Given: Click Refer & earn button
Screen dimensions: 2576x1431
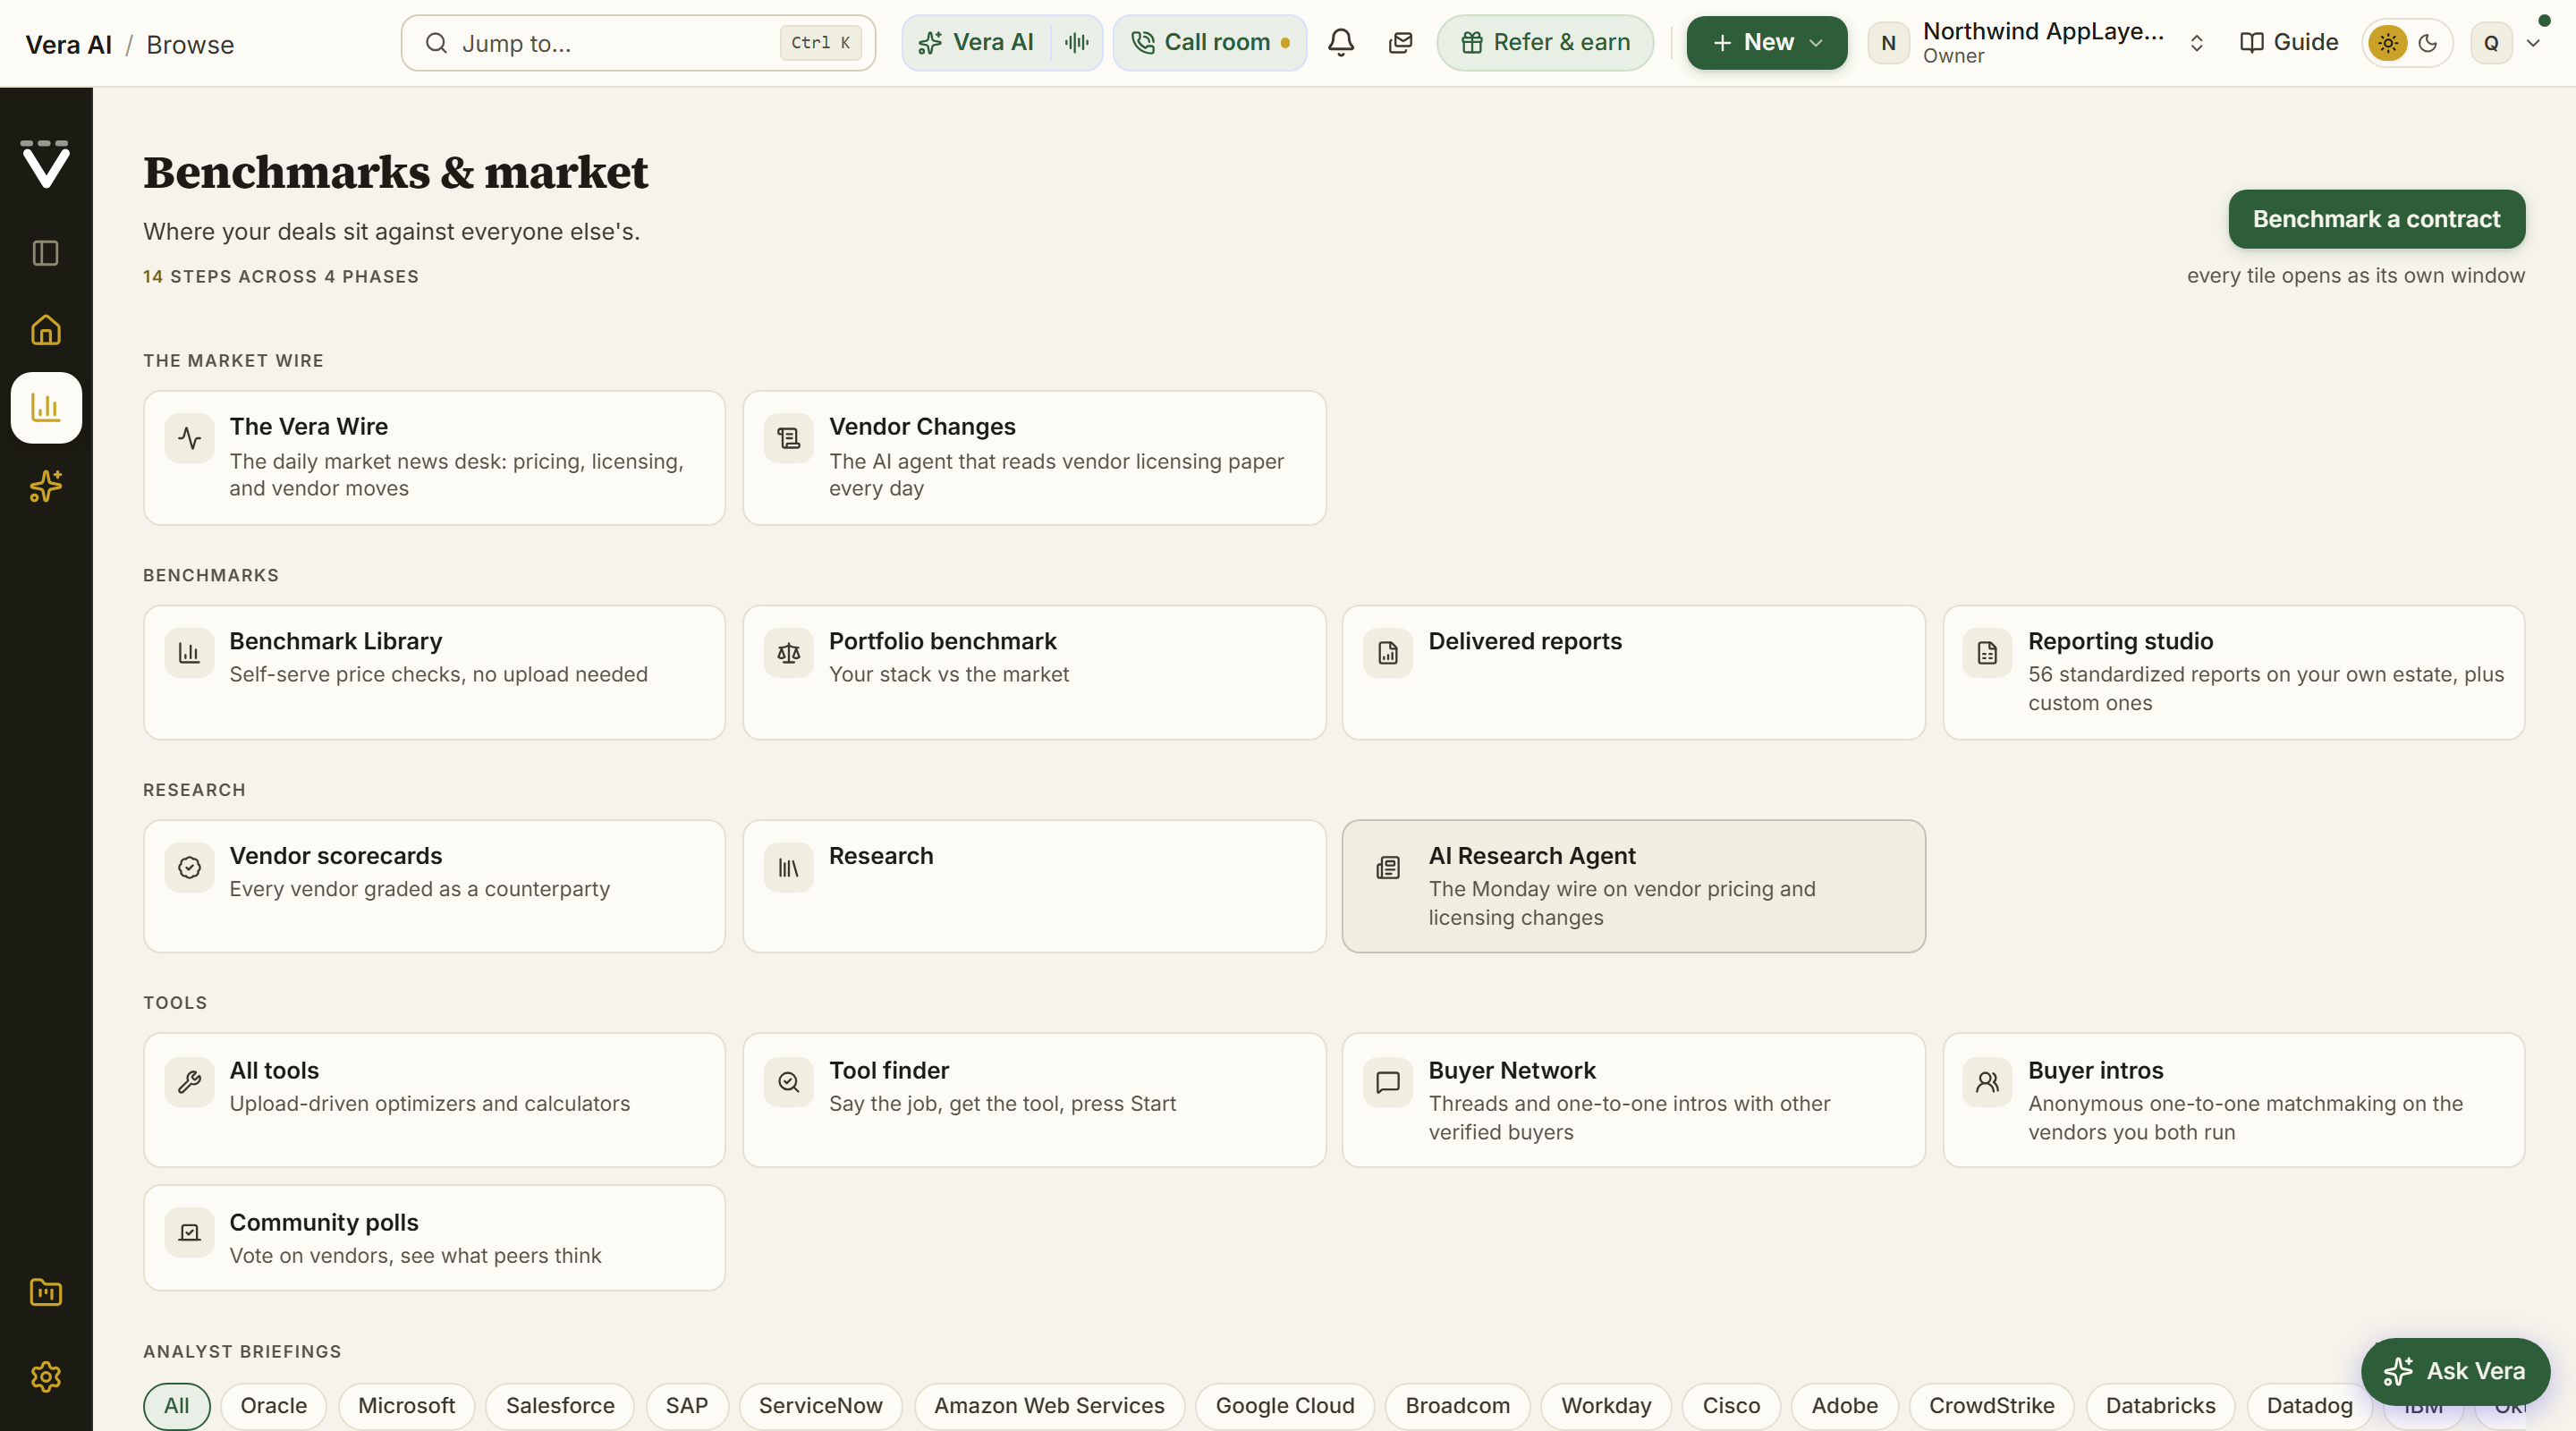Looking at the screenshot, I should [x=1545, y=42].
